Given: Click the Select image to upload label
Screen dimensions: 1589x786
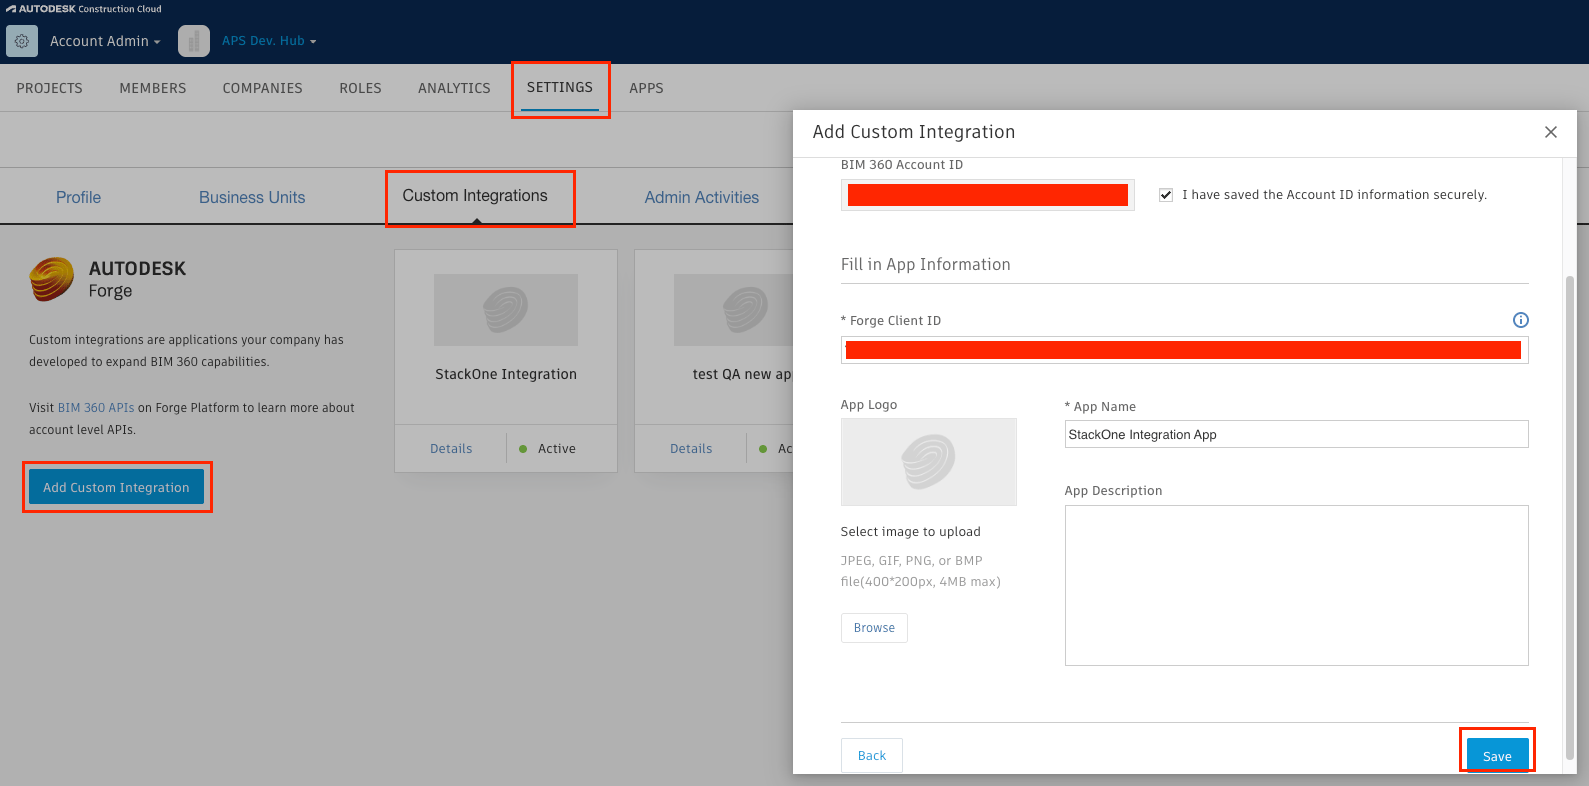Looking at the screenshot, I should (x=911, y=532).
